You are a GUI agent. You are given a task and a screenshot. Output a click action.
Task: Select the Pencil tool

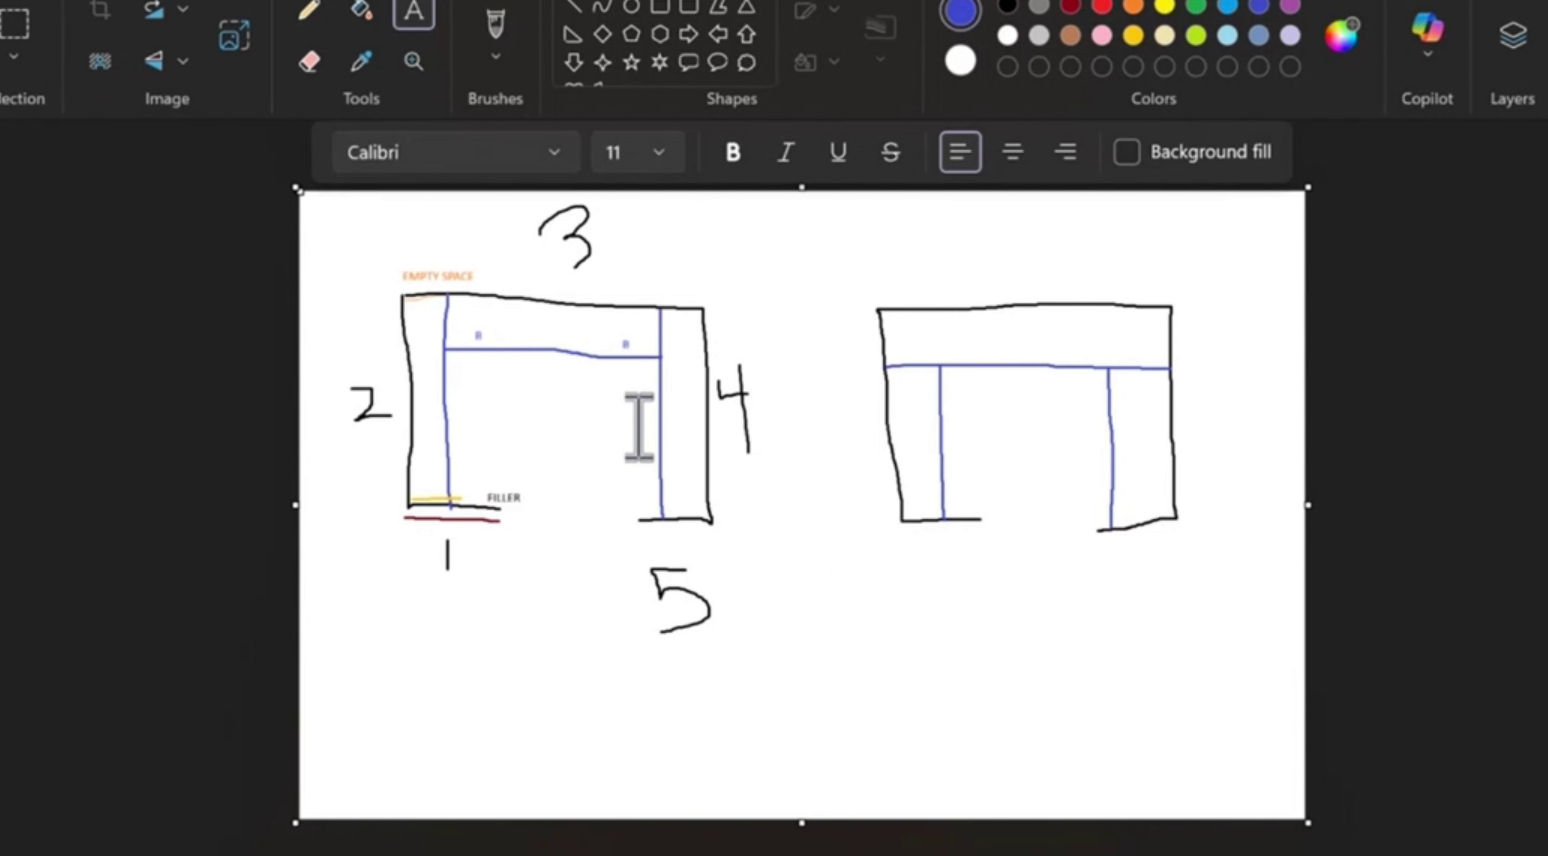[309, 10]
